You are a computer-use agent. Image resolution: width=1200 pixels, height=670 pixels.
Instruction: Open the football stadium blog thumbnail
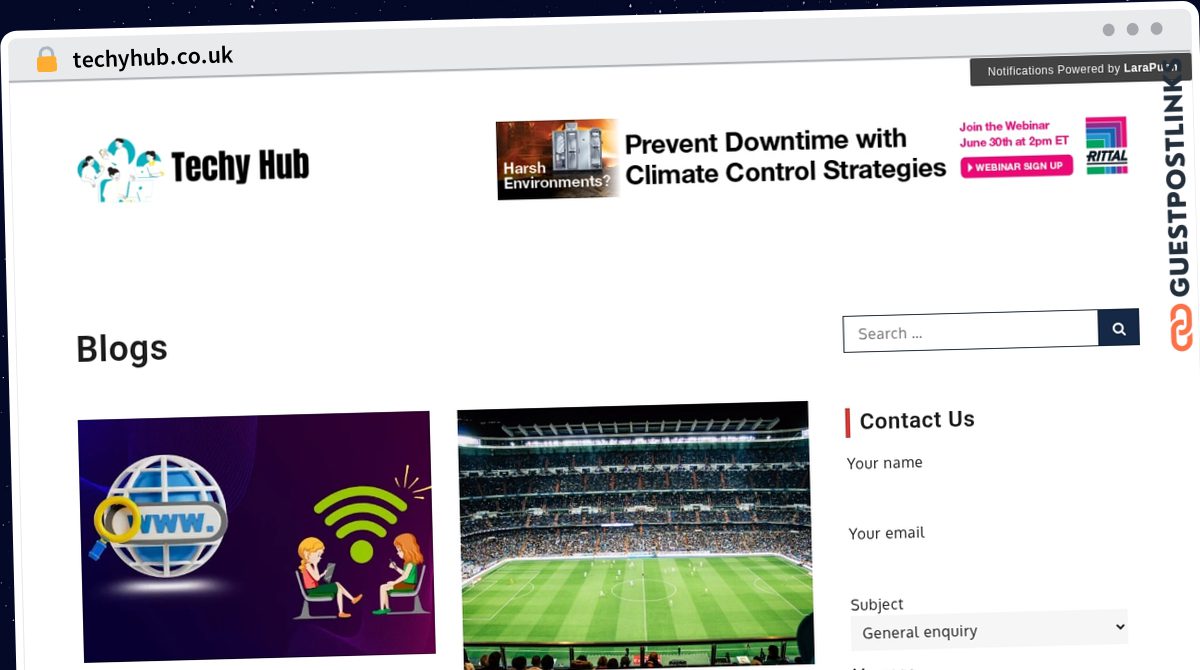click(635, 536)
